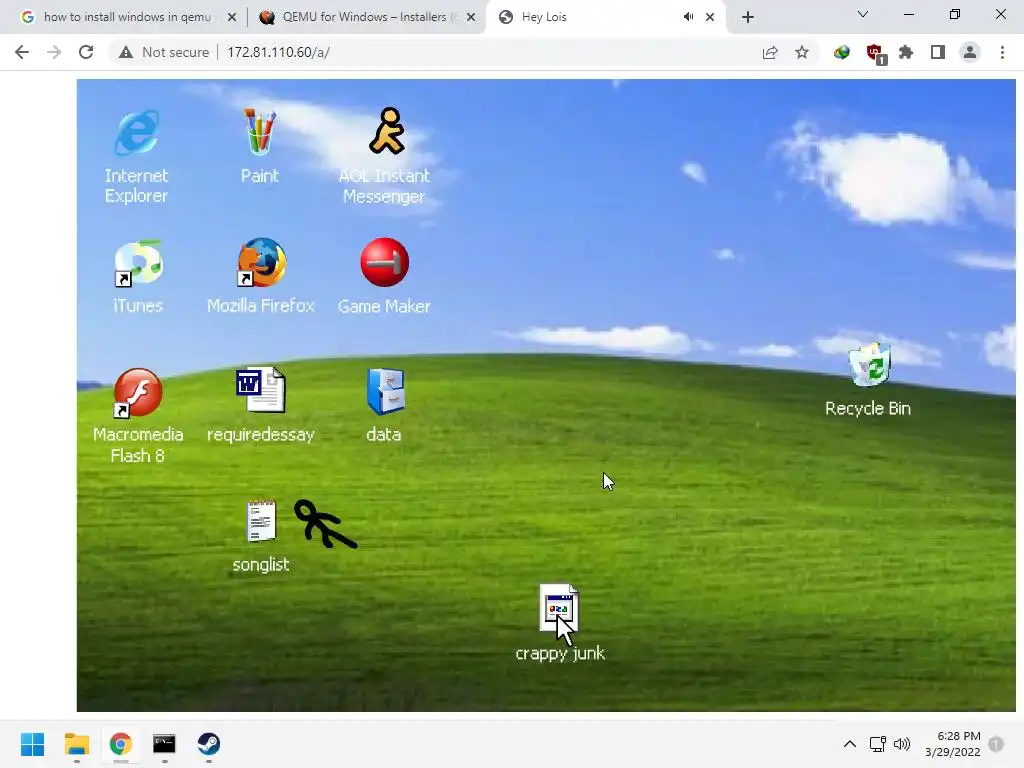1024x768 pixels.
Task: Open the uBlock Origin shield extension
Action: [x=874, y=54]
